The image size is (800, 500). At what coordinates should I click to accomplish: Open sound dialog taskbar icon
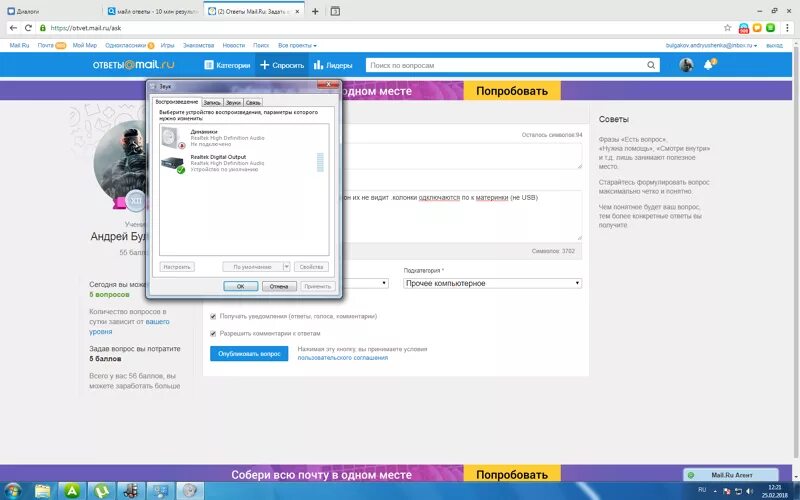(x=190, y=491)
